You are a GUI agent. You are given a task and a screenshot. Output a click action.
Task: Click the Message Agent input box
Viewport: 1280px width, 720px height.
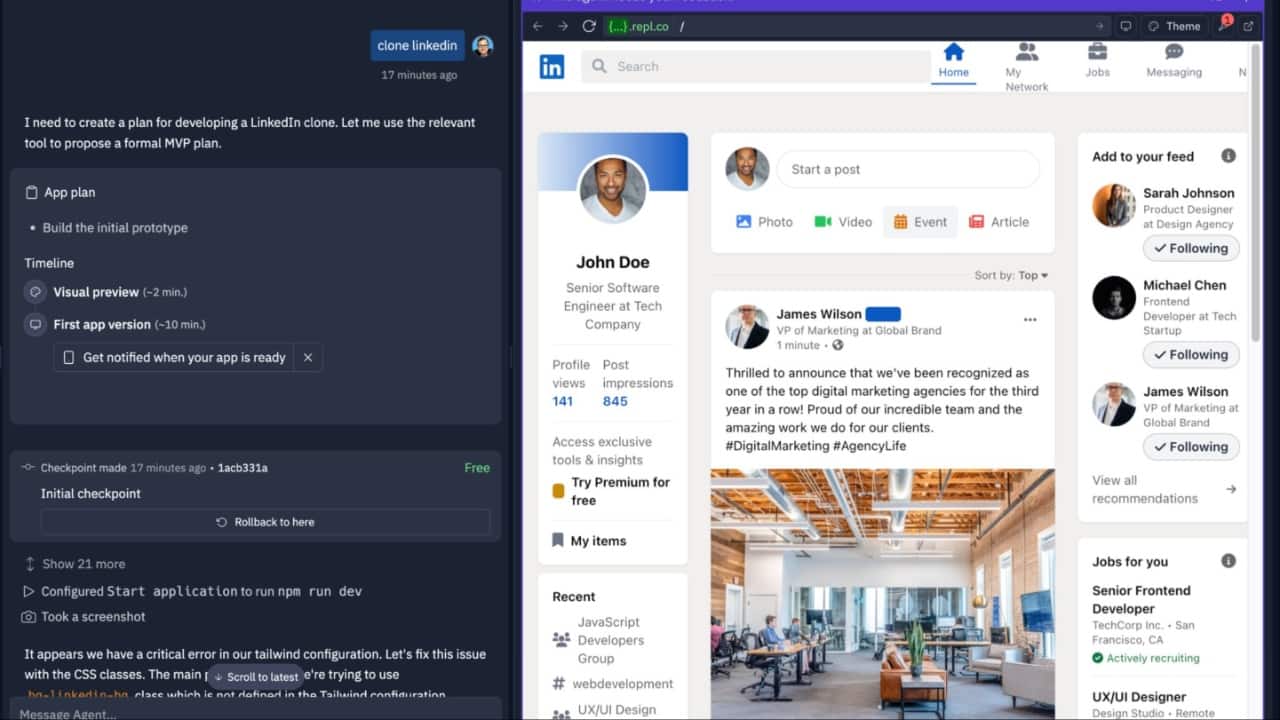pos(255,711)
